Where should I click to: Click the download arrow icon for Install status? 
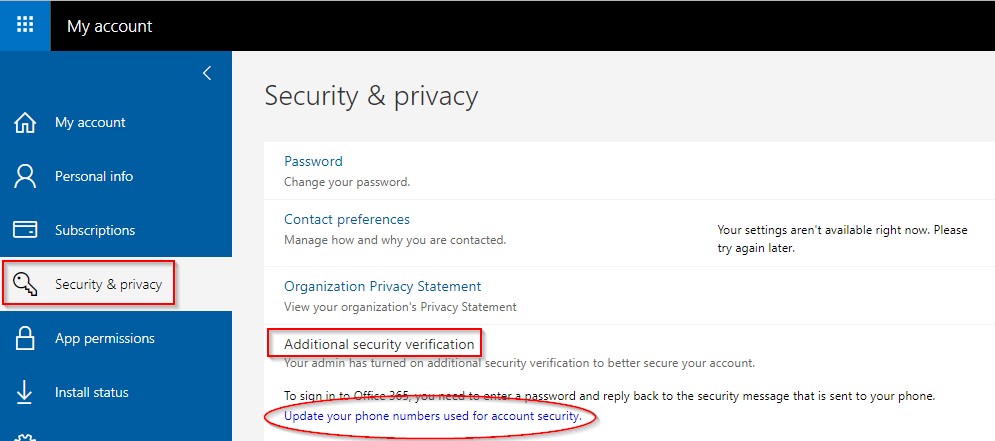pos(25,392)
